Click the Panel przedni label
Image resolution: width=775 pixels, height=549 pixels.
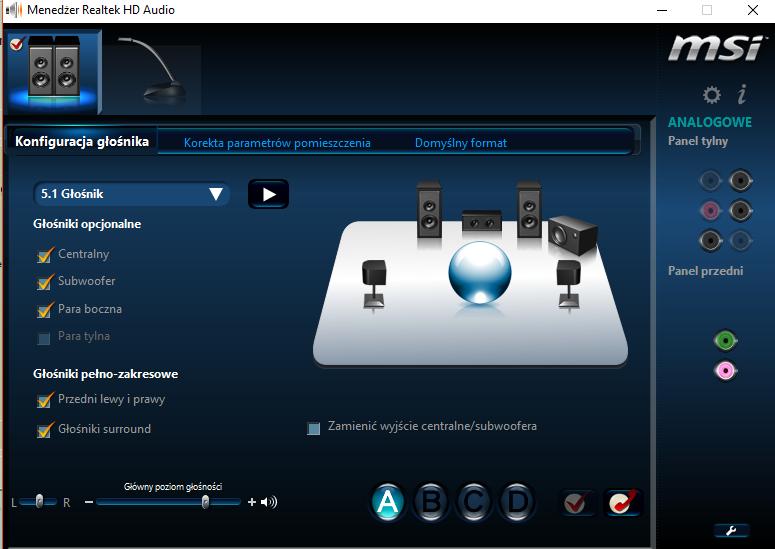pyautogui.click(x=705, y=271)
